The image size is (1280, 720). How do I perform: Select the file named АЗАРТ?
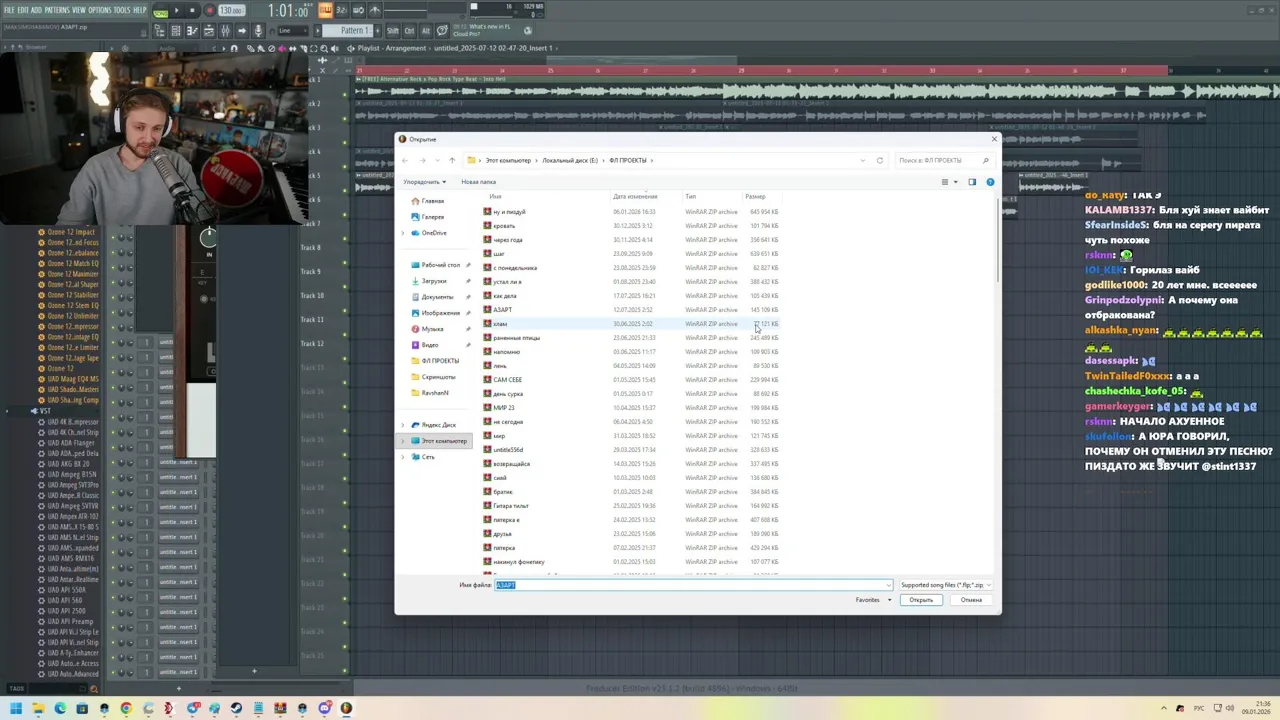point(503,310)
